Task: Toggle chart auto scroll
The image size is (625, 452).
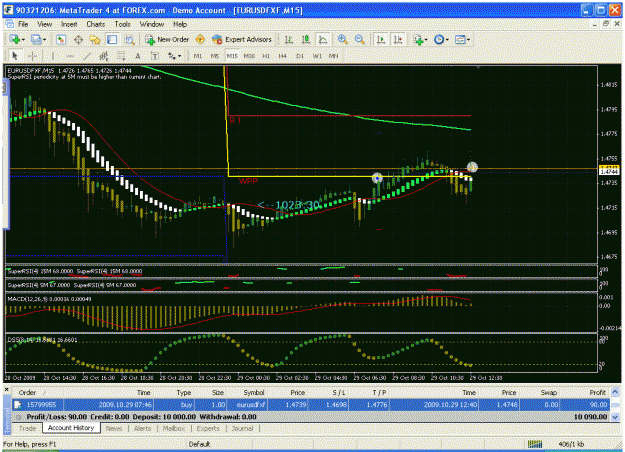Action: 381,39
